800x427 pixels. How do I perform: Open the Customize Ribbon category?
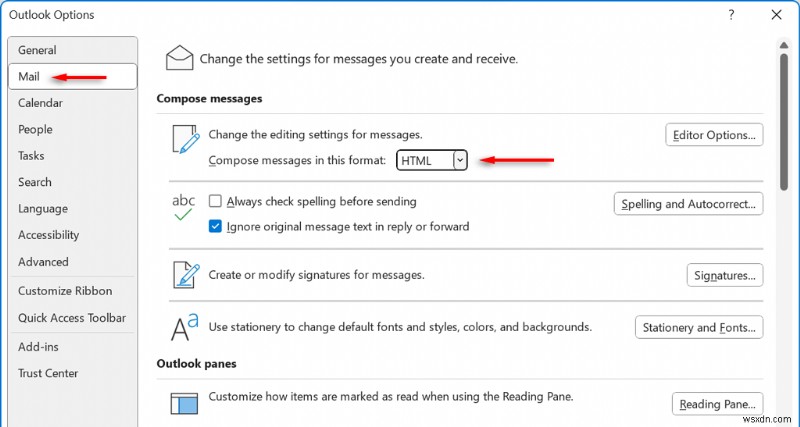pos(72,291)
